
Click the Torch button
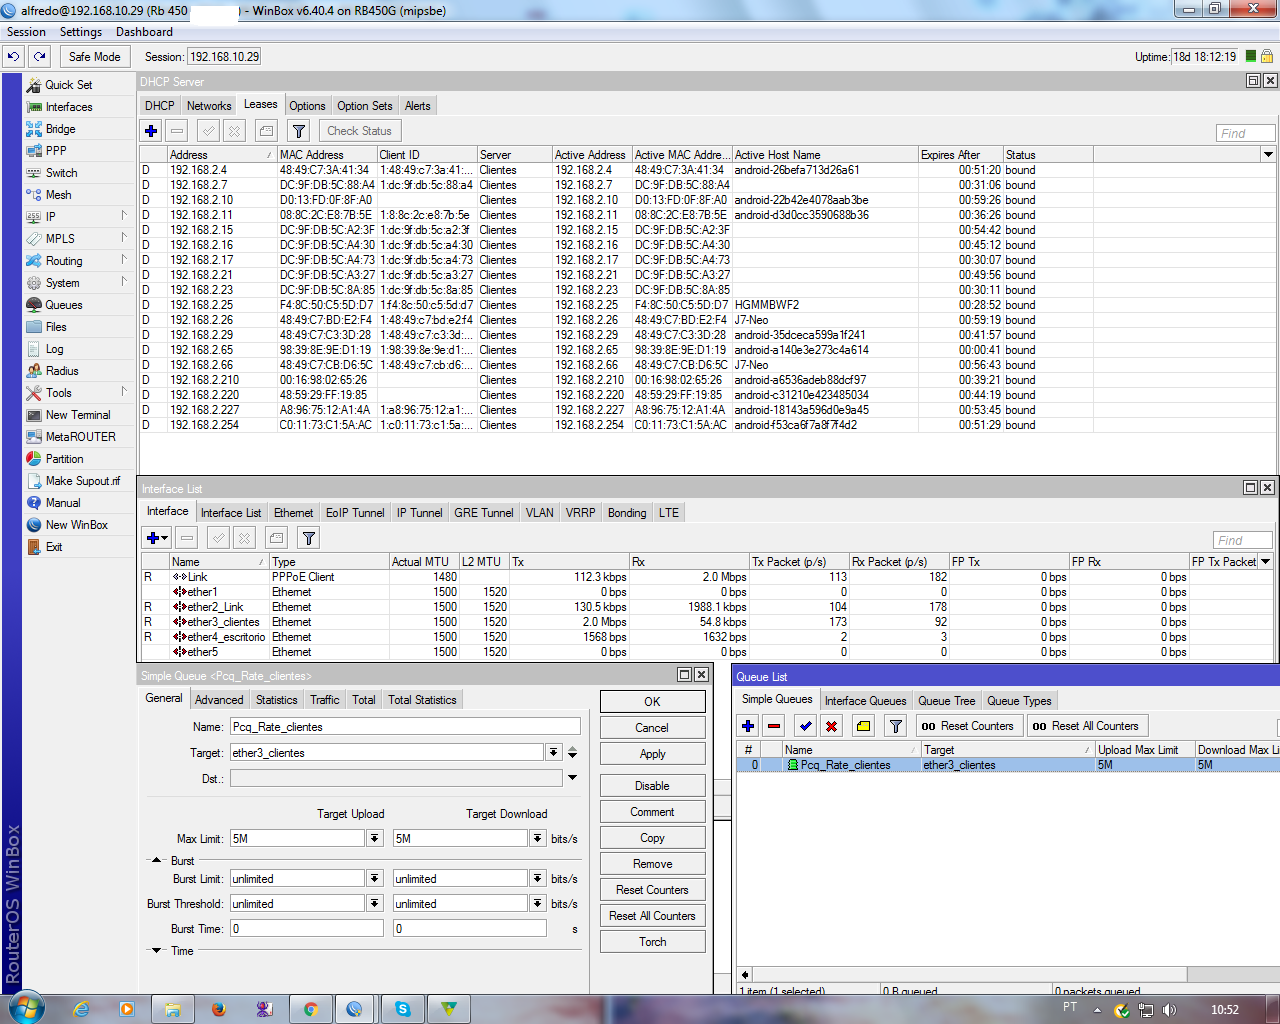[x=652, y=942]
